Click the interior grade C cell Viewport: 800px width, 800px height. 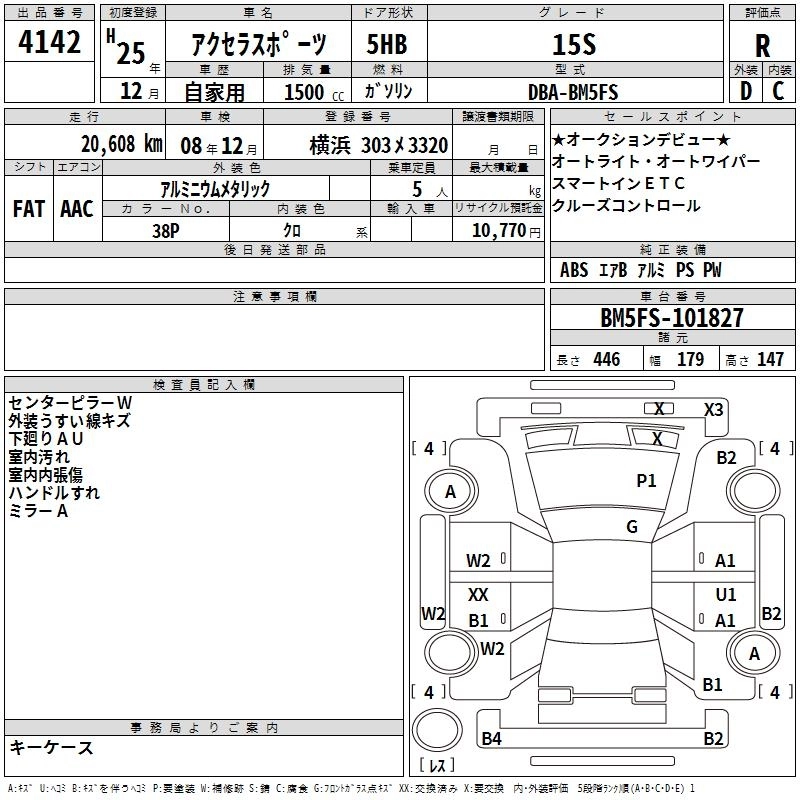tap(778, 91)
